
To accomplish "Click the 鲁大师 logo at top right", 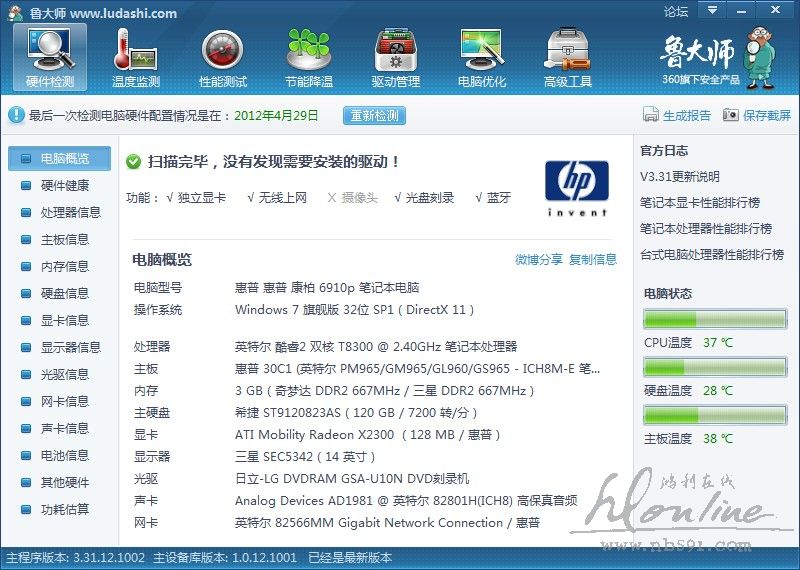I will coord(719,59).
